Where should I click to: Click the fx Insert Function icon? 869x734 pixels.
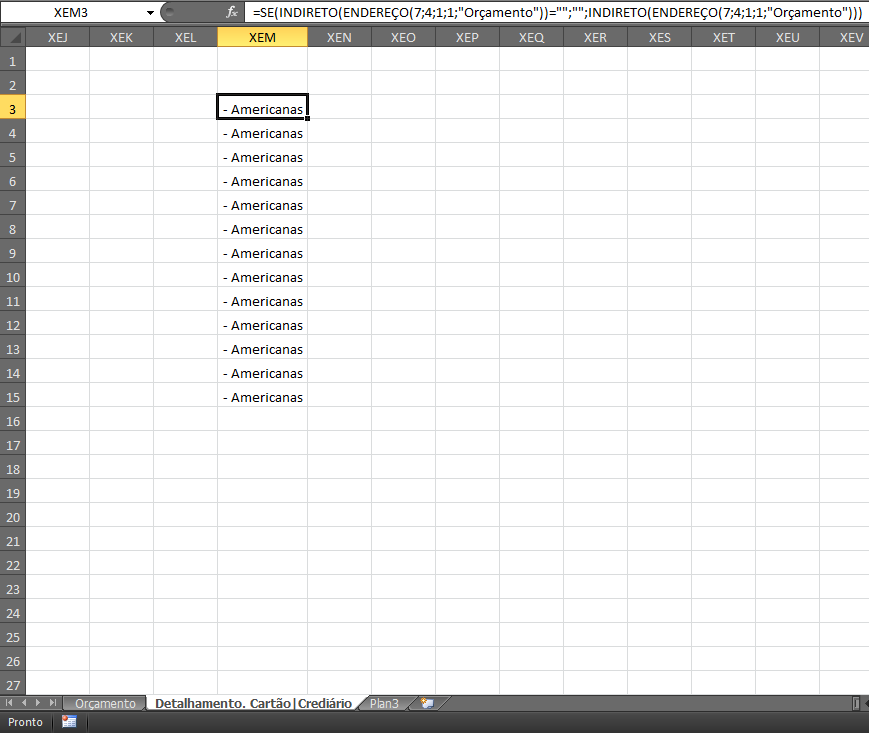[232, 12]
